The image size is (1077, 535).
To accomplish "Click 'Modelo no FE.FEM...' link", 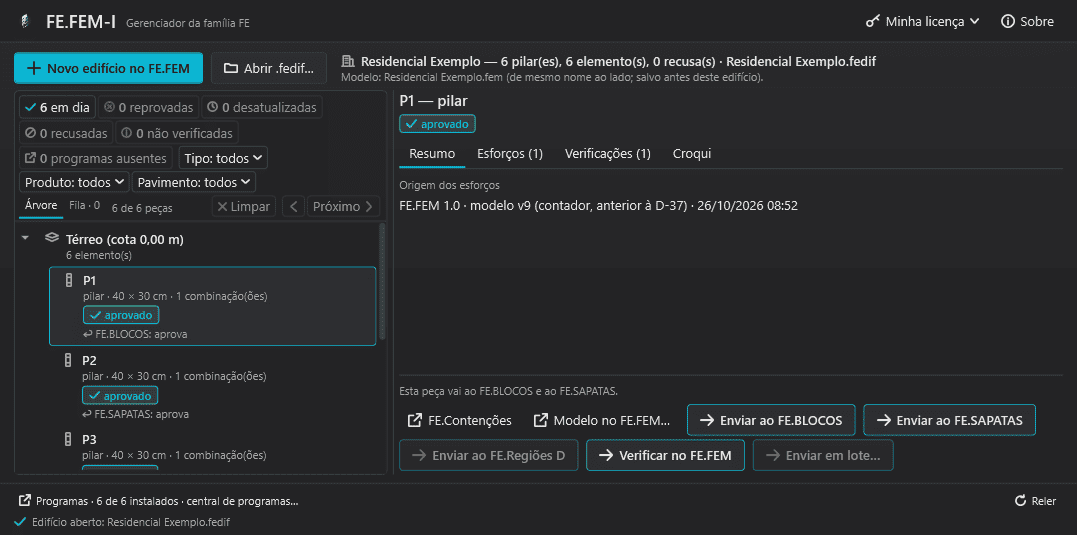I will tap(602, 420).
